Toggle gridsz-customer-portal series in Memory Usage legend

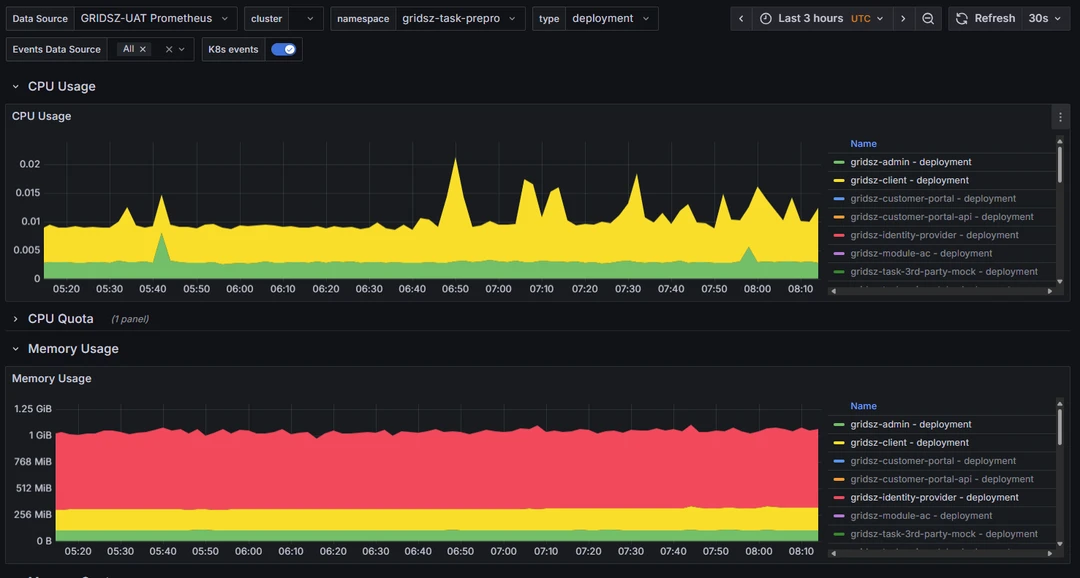coord(919,461)
